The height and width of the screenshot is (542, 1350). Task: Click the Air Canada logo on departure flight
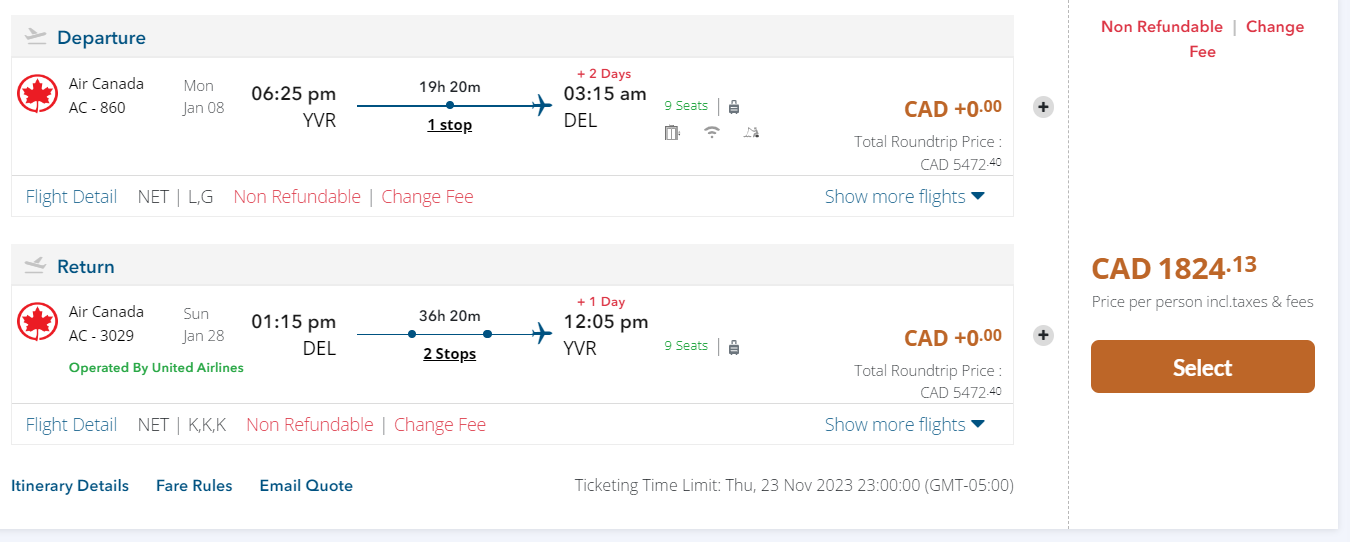pyautogui.click(x=37, y=94)
